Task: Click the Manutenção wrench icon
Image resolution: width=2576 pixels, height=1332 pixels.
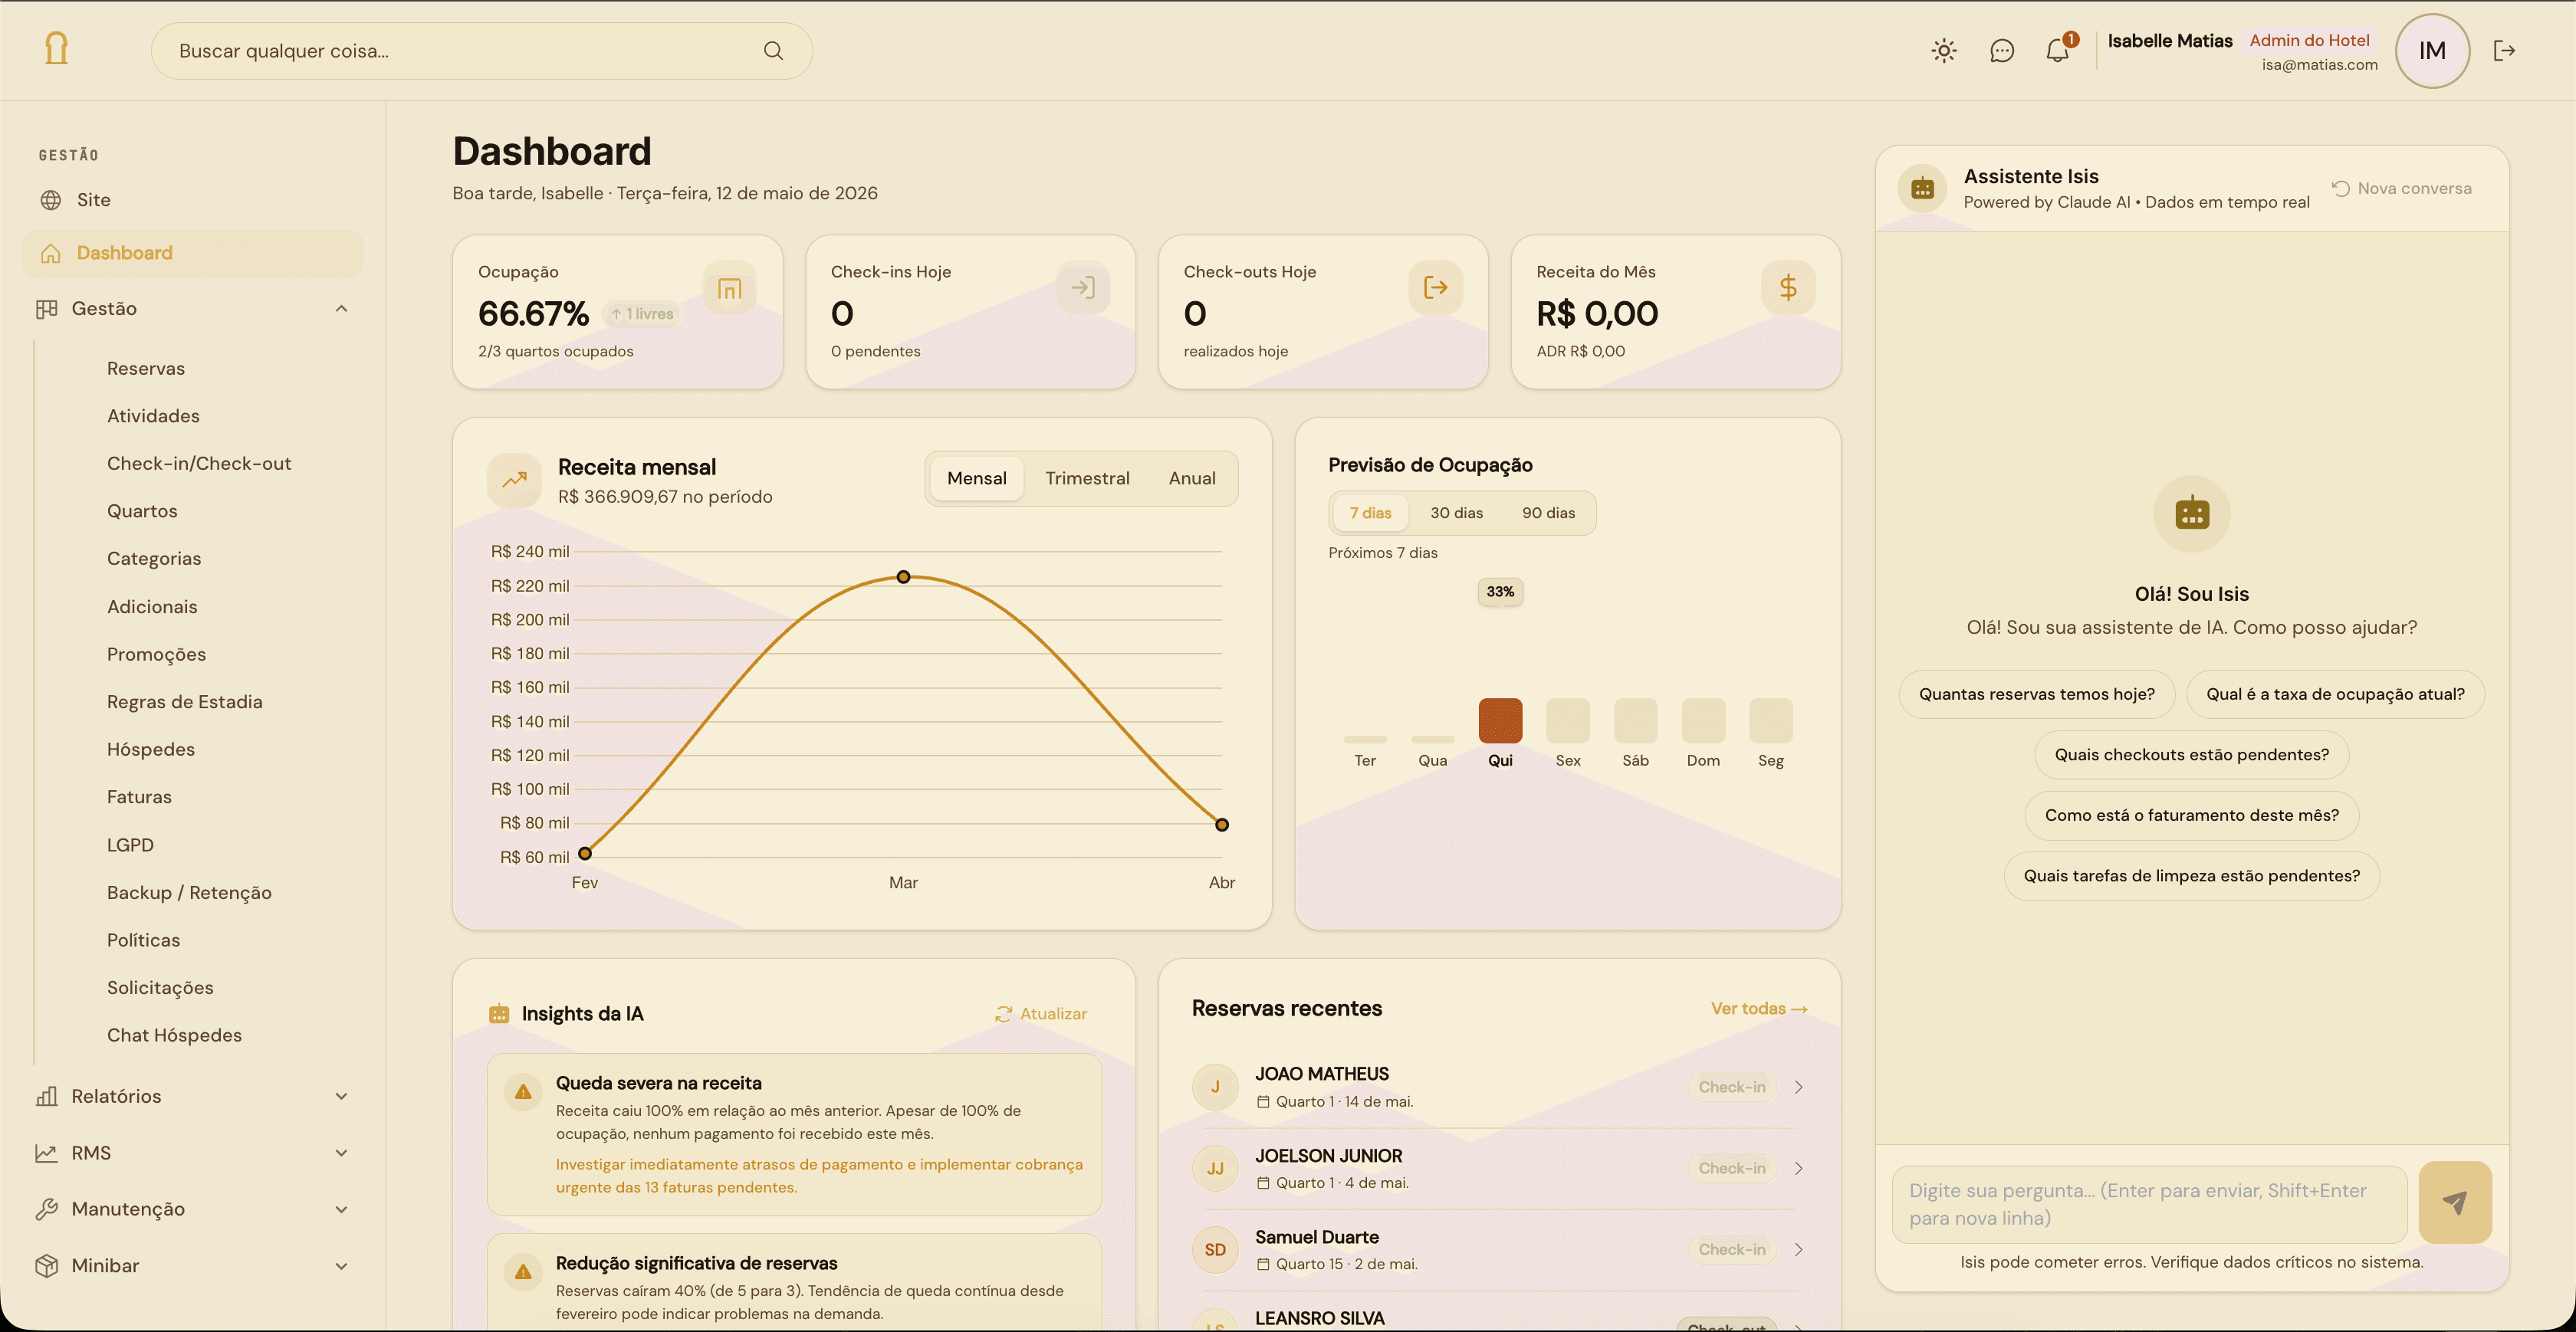Action: [x=46, y=1209]
